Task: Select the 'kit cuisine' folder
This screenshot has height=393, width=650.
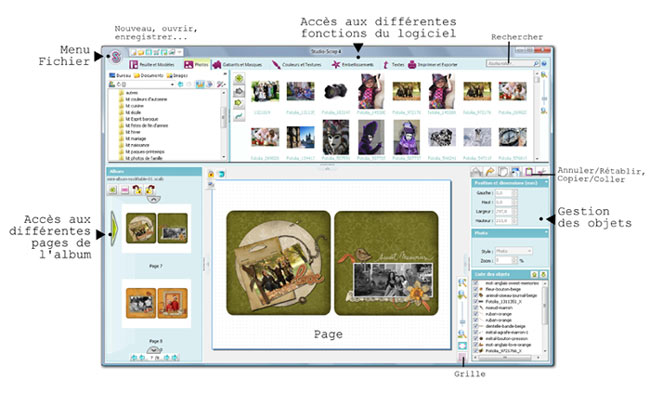Action: [131, 106]
